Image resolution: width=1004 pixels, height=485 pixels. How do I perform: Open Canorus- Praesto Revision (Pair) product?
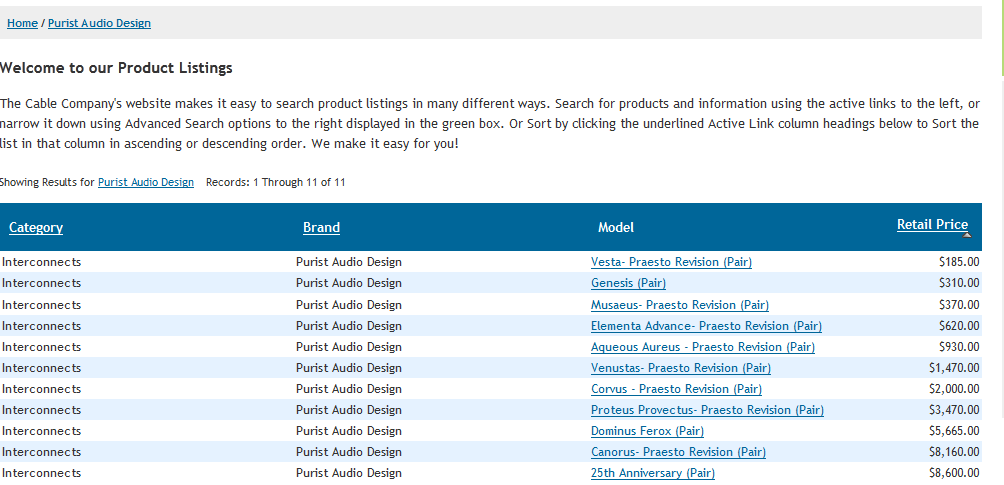point(678,452)
